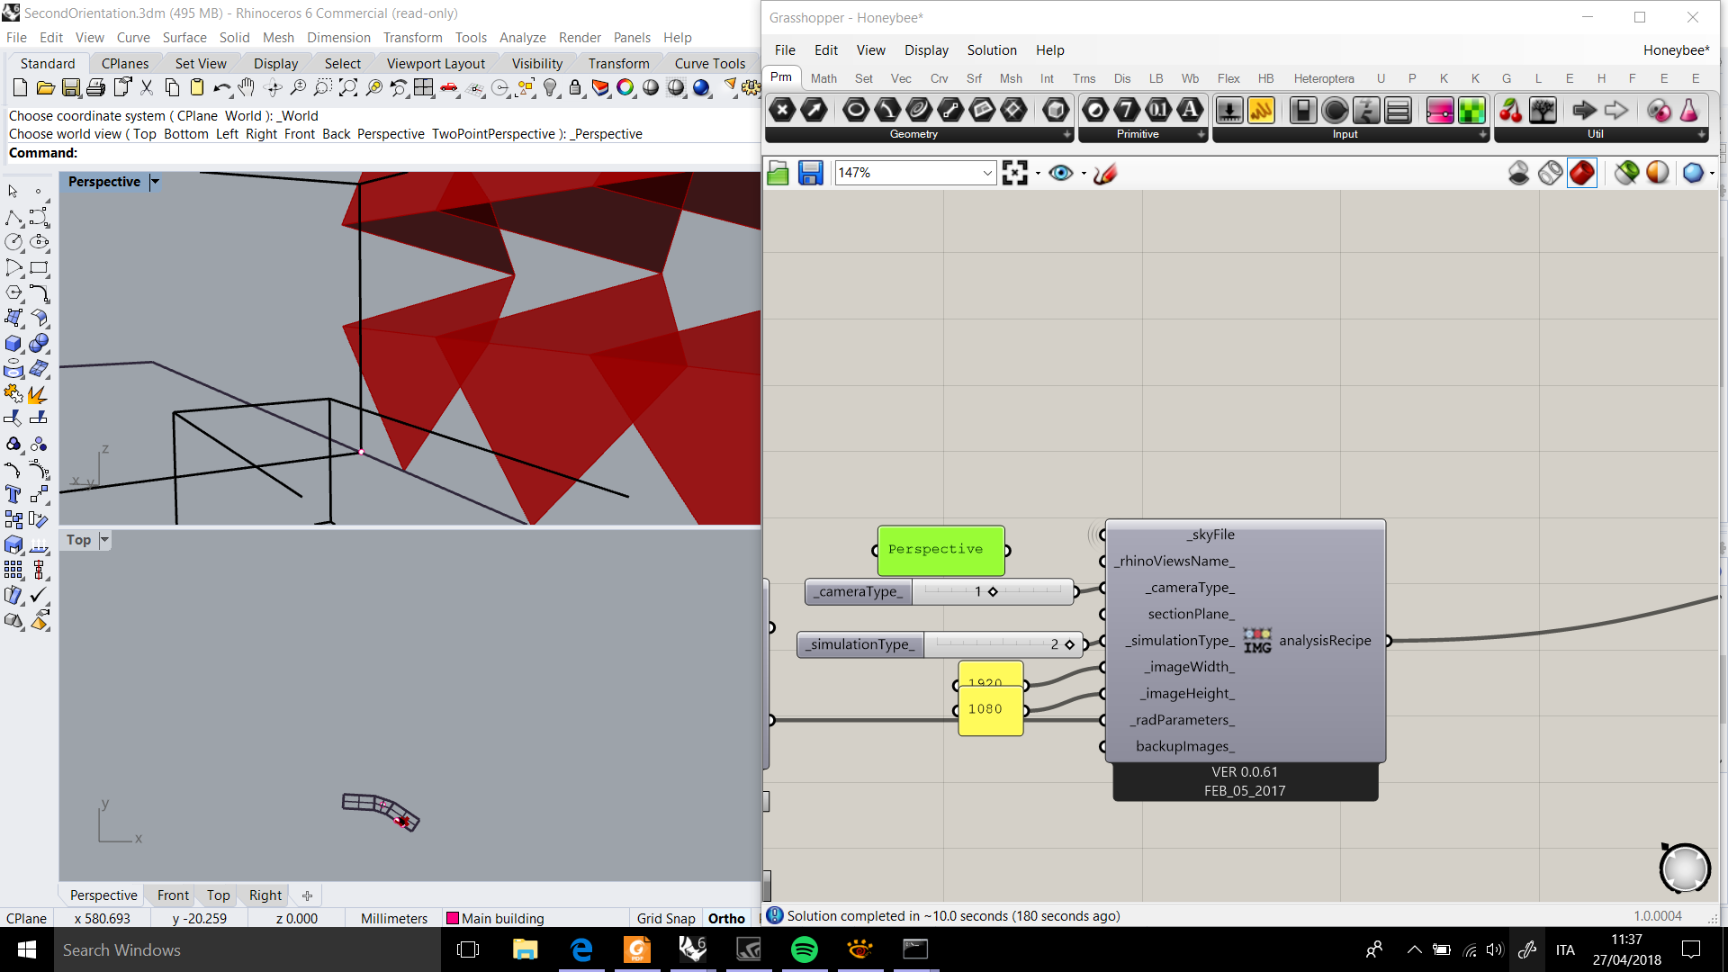Open the Perspective viewport title dropdown arrow
Image resolution: width=1728 pixels, height=972 pixels.
pos(155,182)
